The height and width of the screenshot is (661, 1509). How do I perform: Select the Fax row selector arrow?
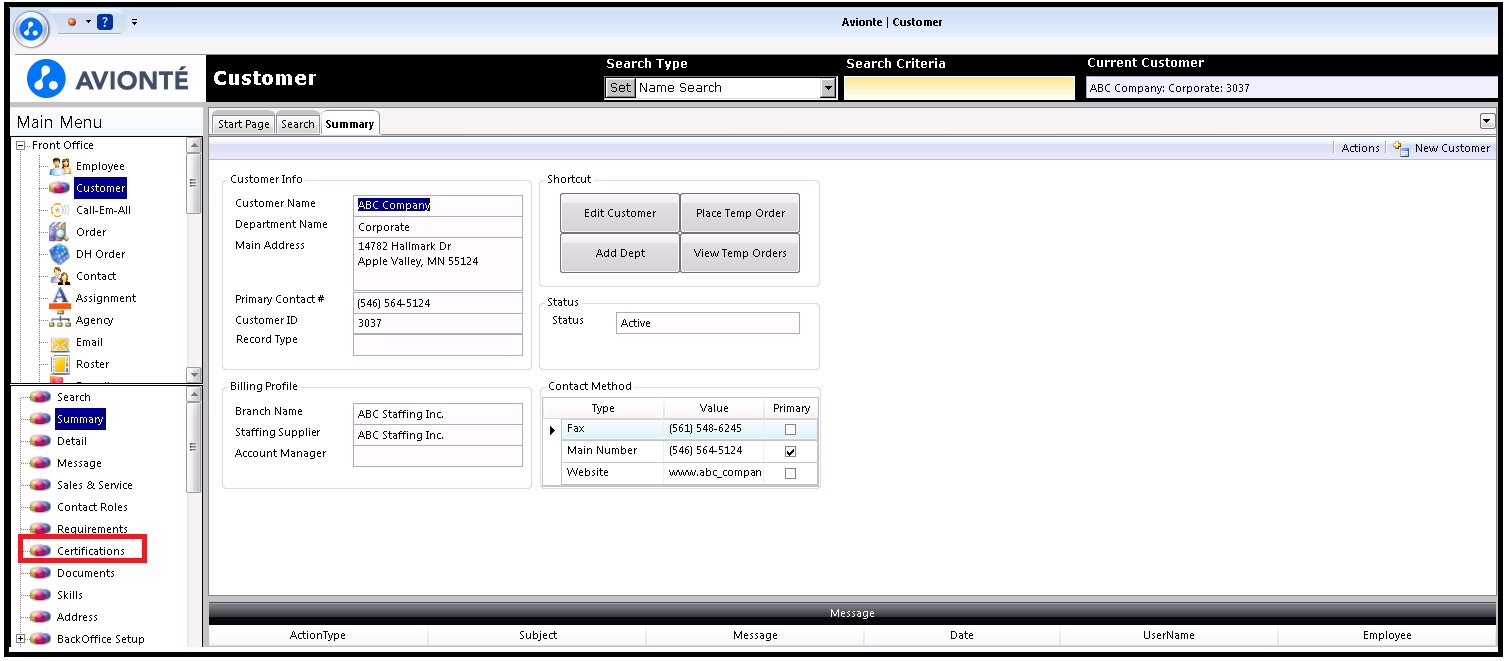pos(552,430)
